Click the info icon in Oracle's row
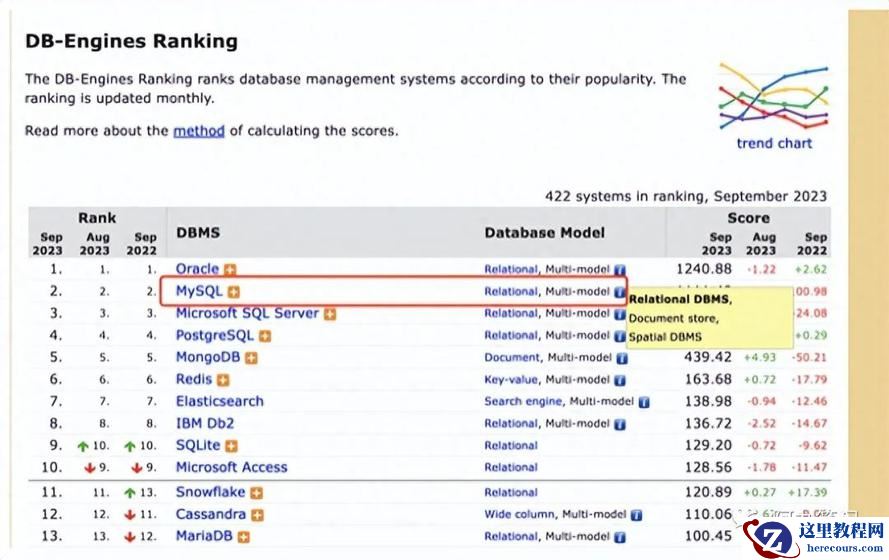889x560 pixels. coord(620,270)
